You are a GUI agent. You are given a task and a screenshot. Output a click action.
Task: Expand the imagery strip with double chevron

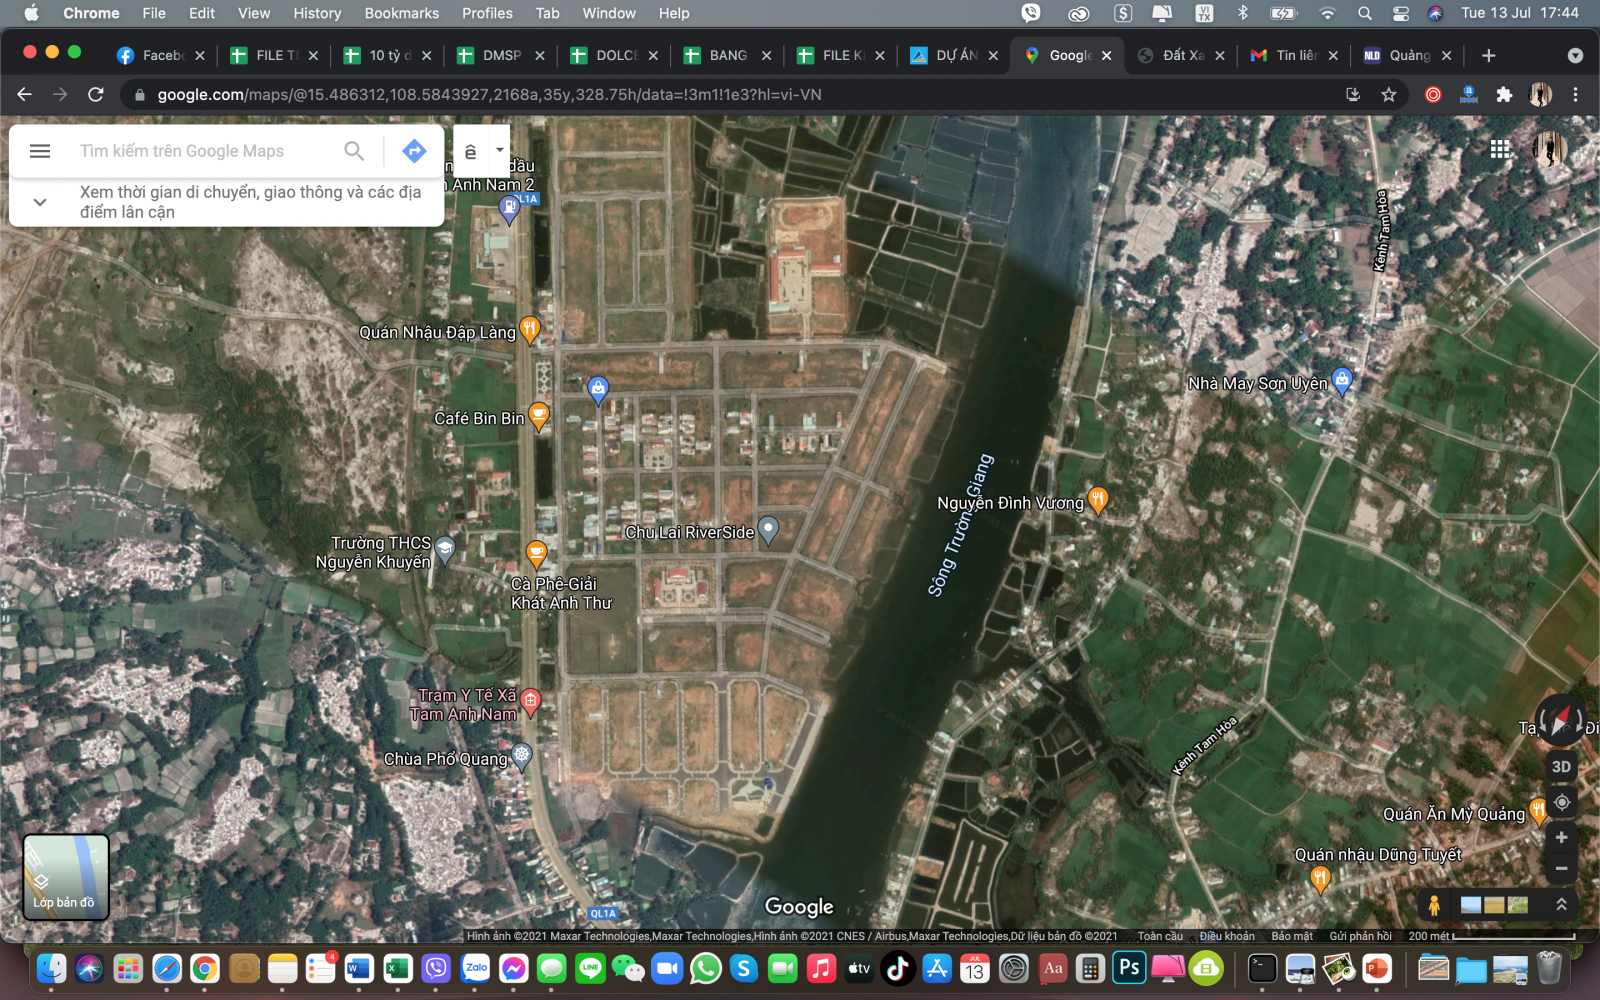[x=1561, y=904]
